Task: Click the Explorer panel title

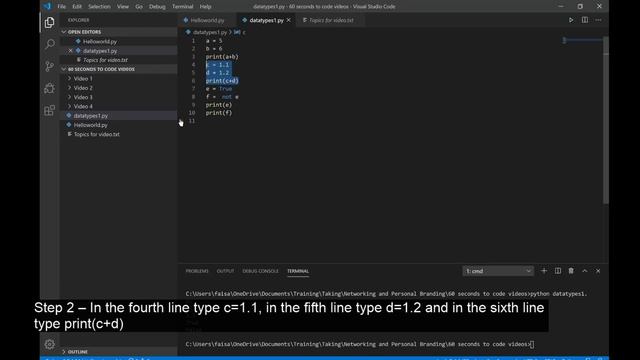Action: [x=78, y=20]
